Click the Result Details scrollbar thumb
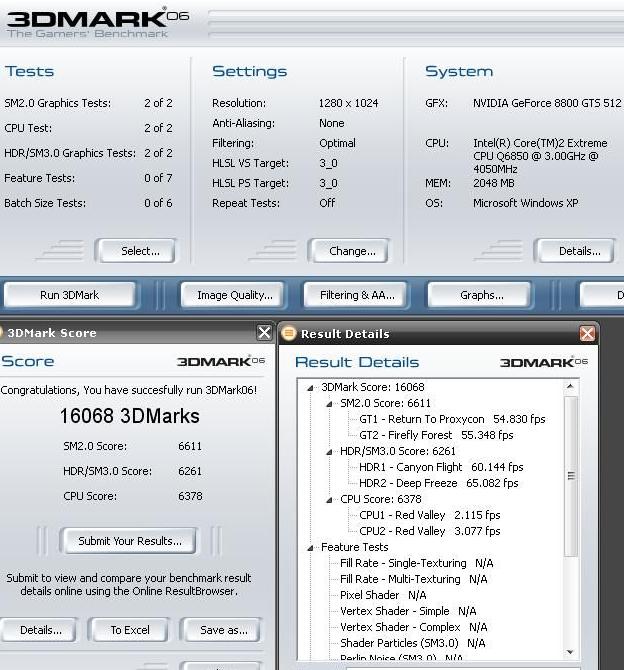This screenshot has height=670, width=624. coord(571,476)
